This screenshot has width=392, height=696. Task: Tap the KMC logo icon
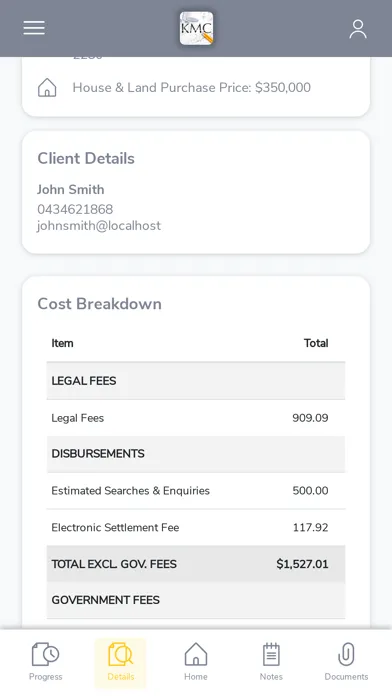tap(196, 28)
